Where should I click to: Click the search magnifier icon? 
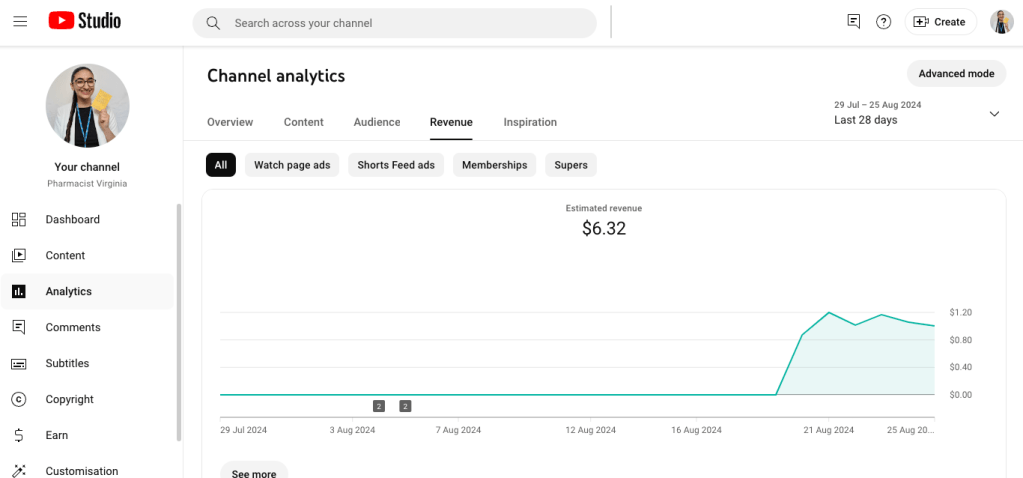pyautogui.click(x=213, y=23)
